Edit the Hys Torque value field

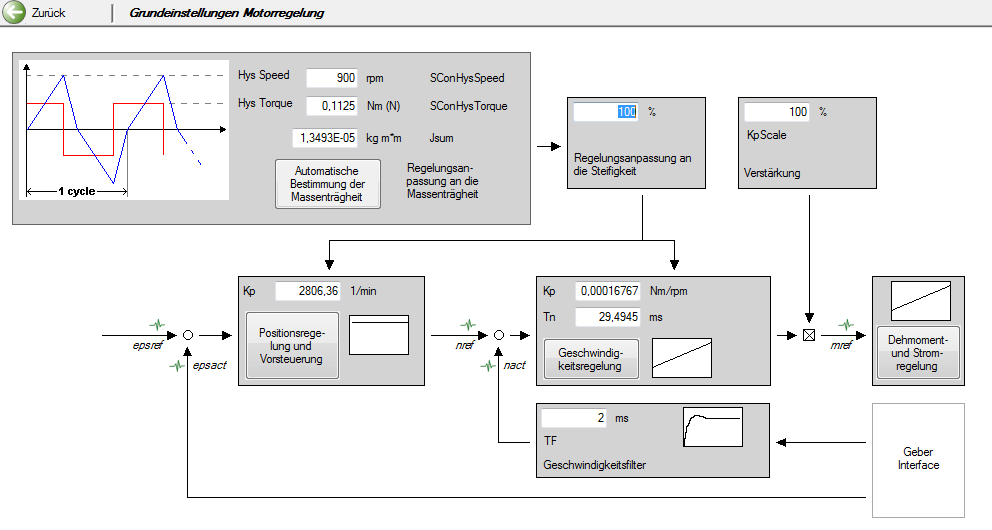(x=331, y=106)
